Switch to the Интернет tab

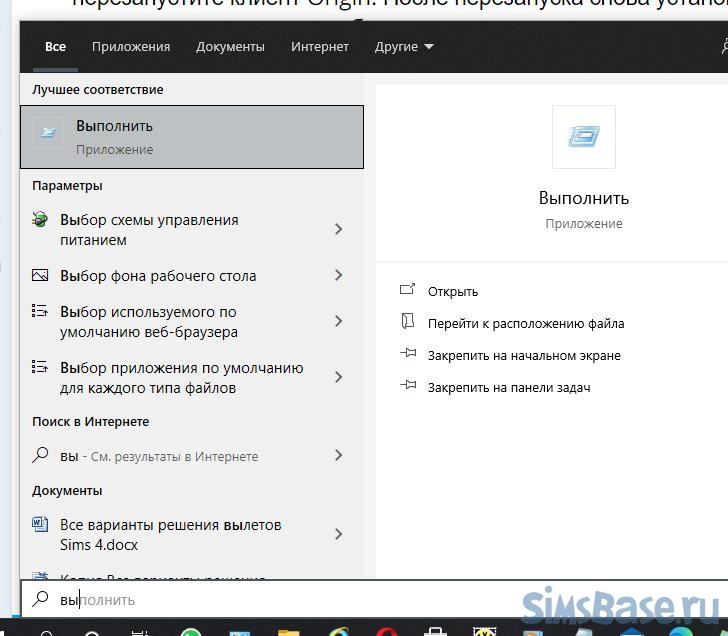pos(320,47)
